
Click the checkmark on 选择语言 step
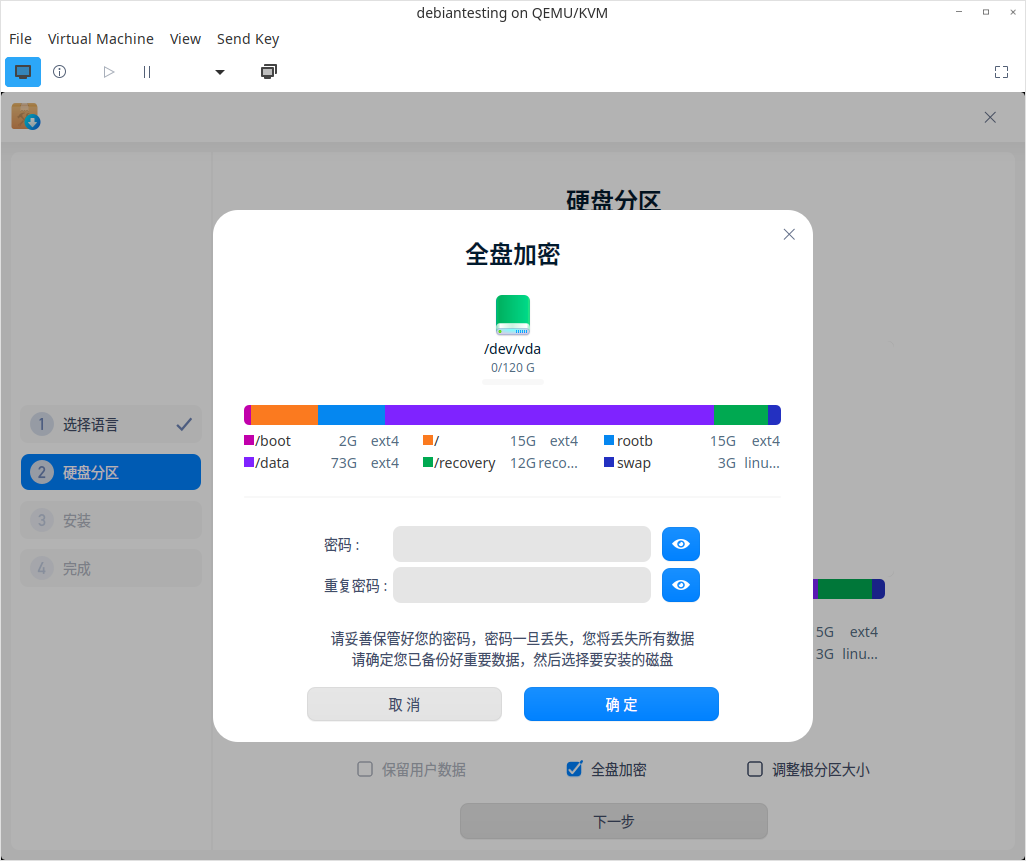click(x=184, y=425)
